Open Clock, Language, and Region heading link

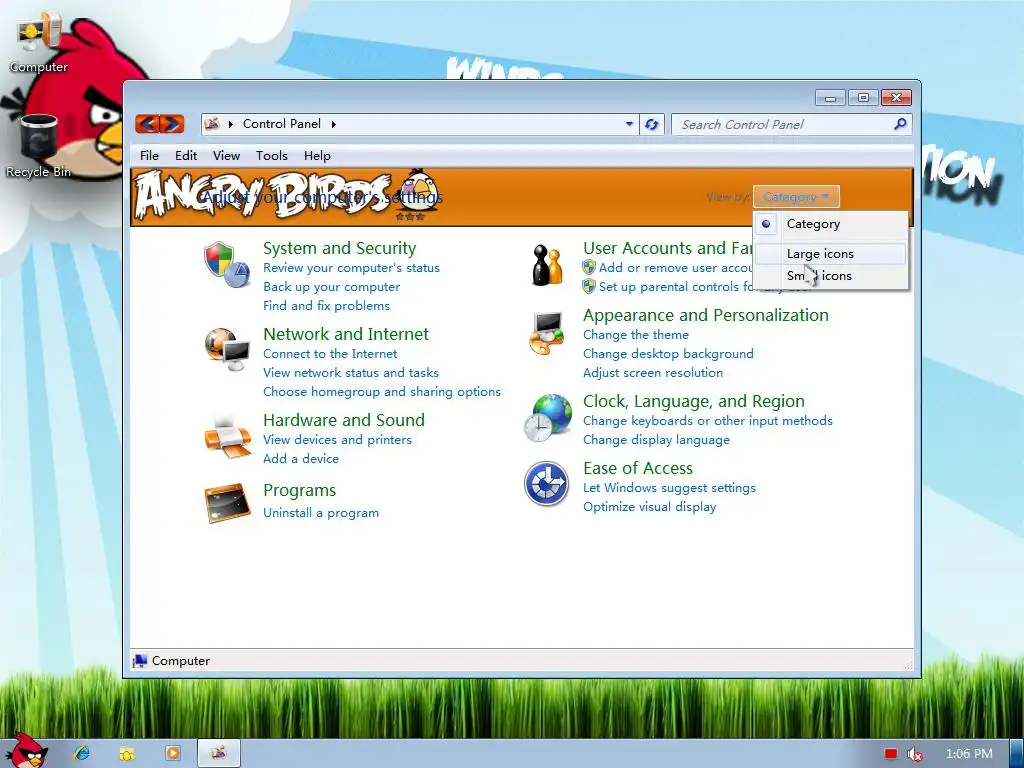pyautogui.click(x=694, y=401)
